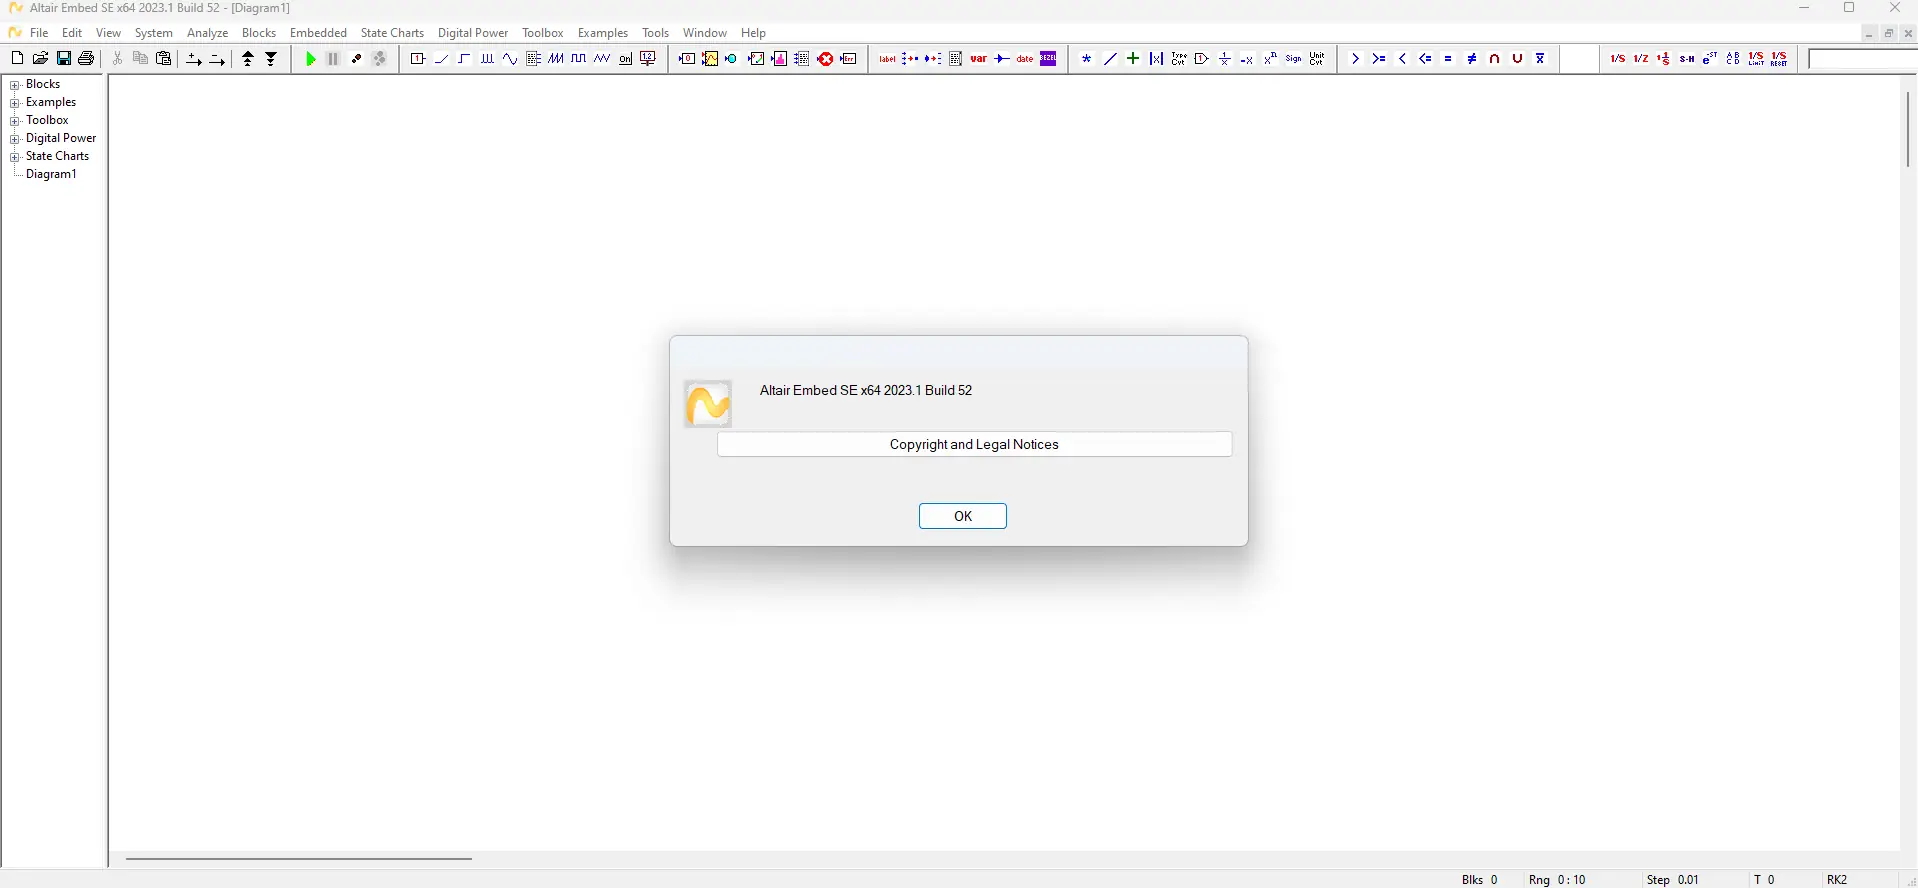Click the Step 0.01 status bar entry
The width and height of the screenshot is (1918, 888).
coord(1673,880)
